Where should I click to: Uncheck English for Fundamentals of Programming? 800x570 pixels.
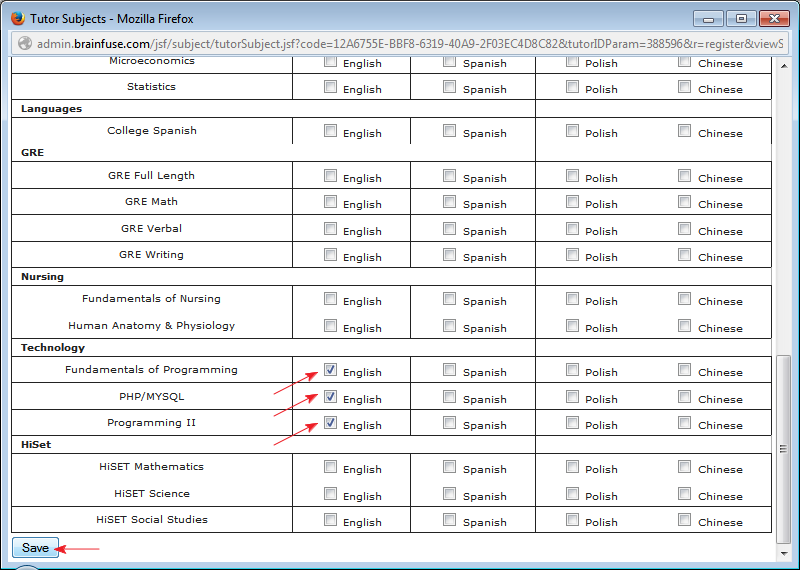point(331,369)
